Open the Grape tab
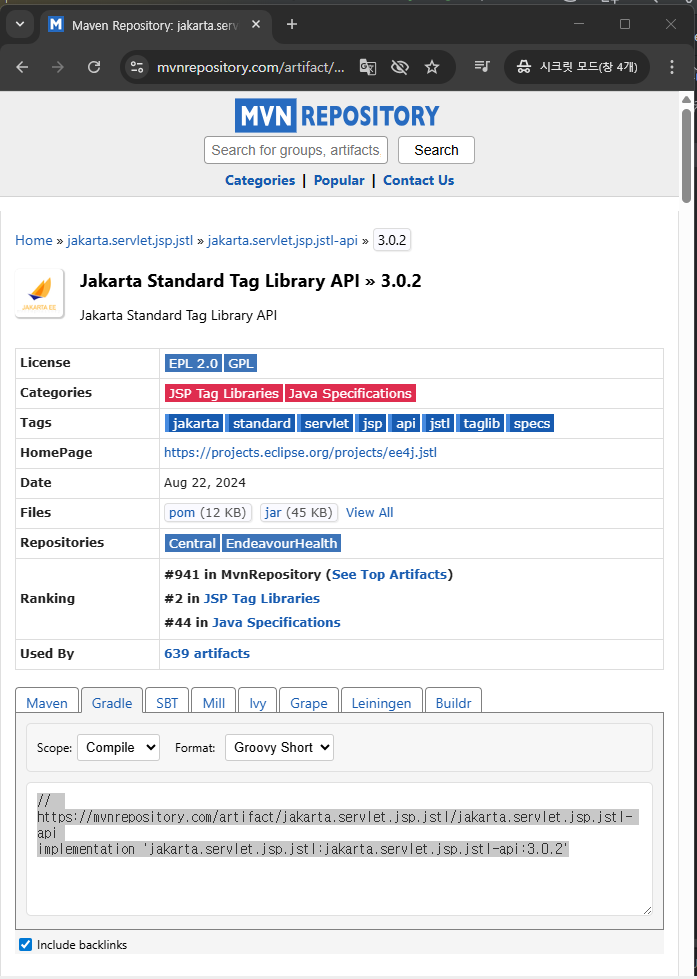Viewport: 697px width, 979px height. tap(309, 702)
